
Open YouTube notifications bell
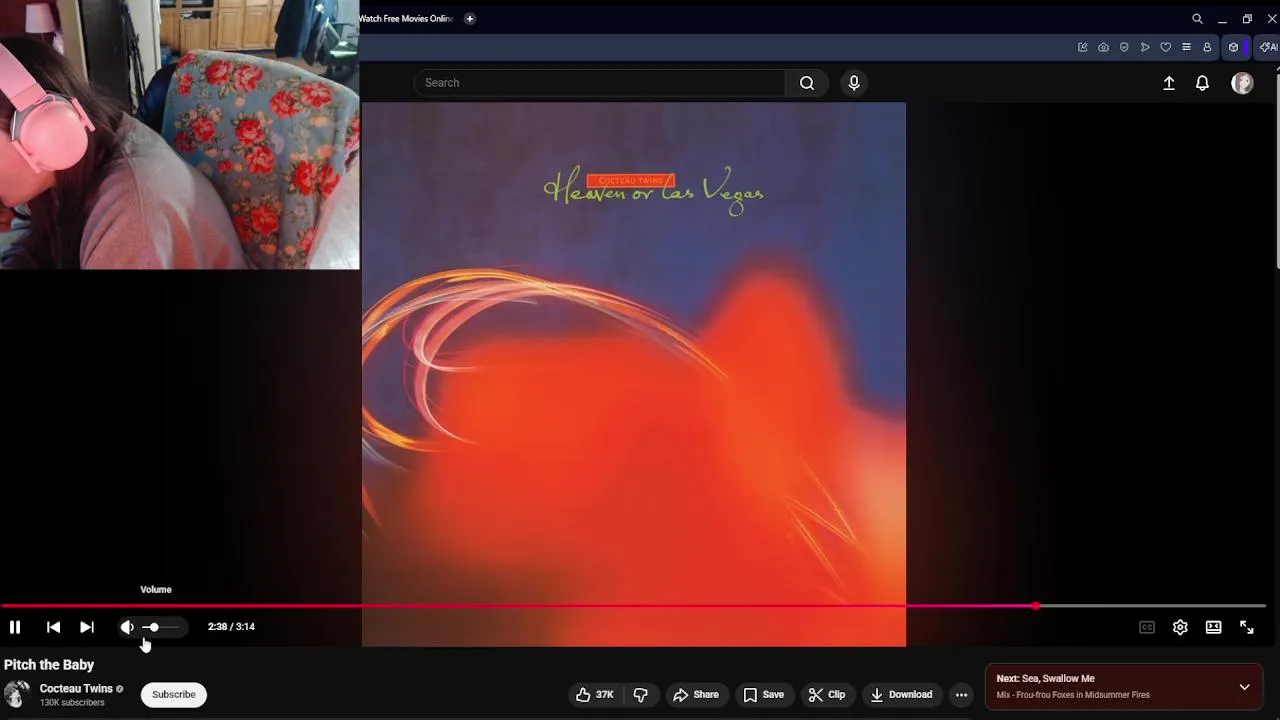(x=1203, y=84)
